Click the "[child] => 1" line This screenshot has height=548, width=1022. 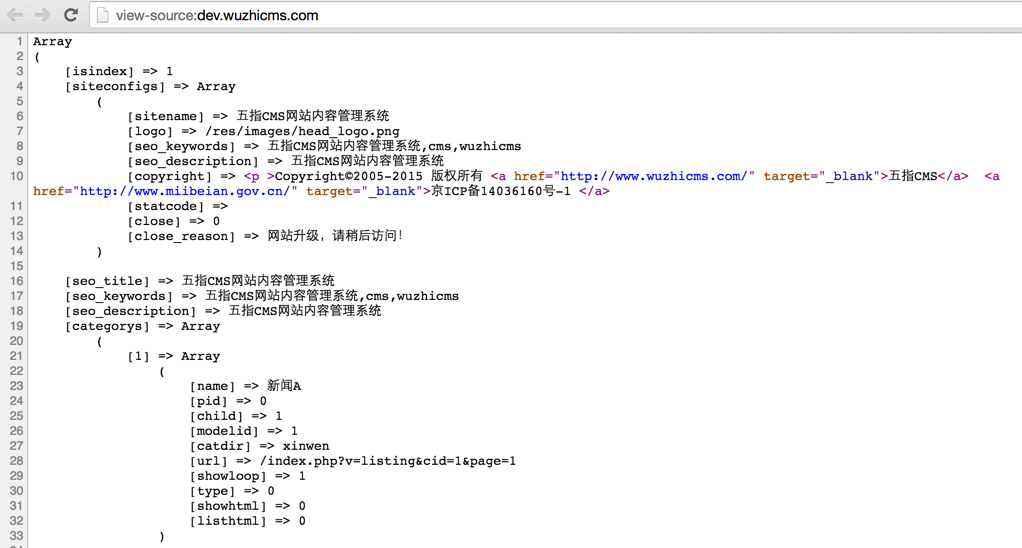pyautogui.click(x=236, y=416)
